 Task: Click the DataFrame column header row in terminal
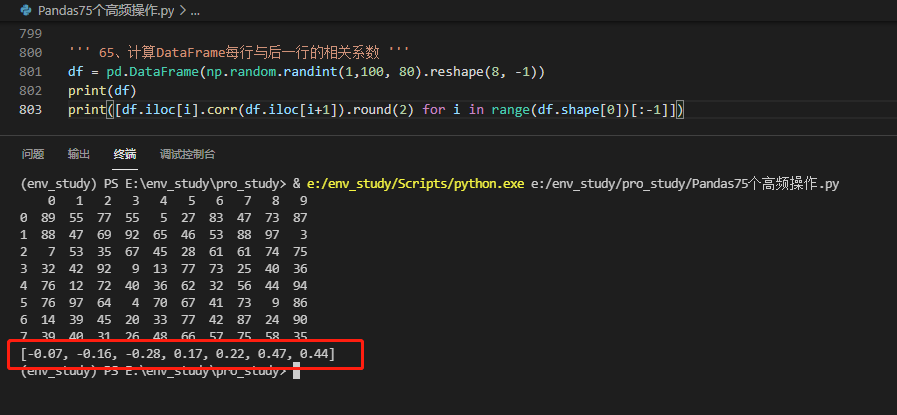coord(177,201)
